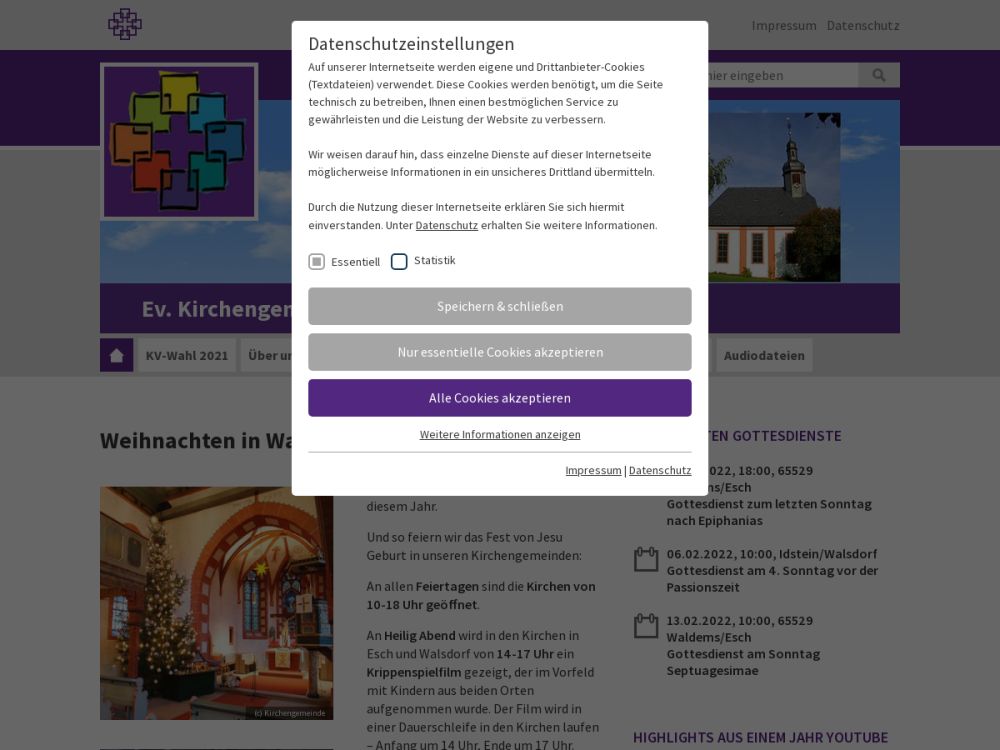The height and width of the screenshot is (750, 1000).
Task: Click calendar icon for 06.02.2022 service
Action: tap(646, 559)
